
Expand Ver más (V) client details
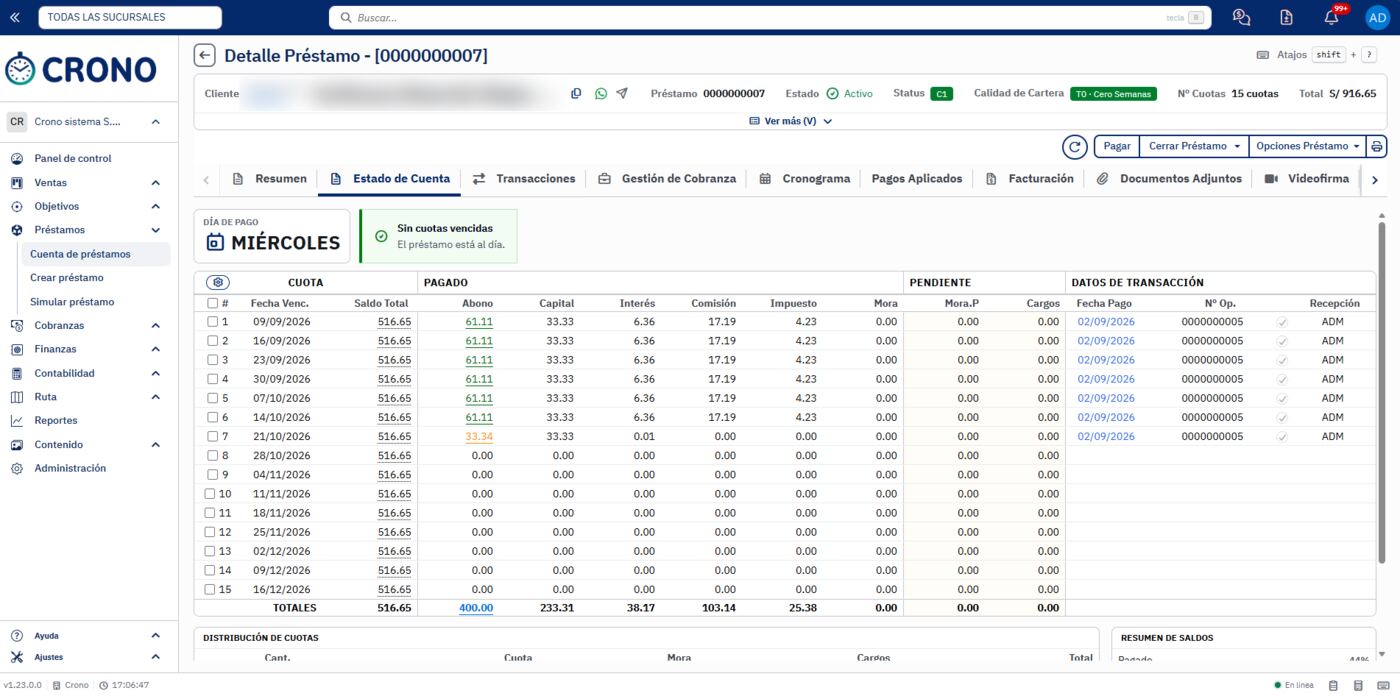[x=790, y=121]
